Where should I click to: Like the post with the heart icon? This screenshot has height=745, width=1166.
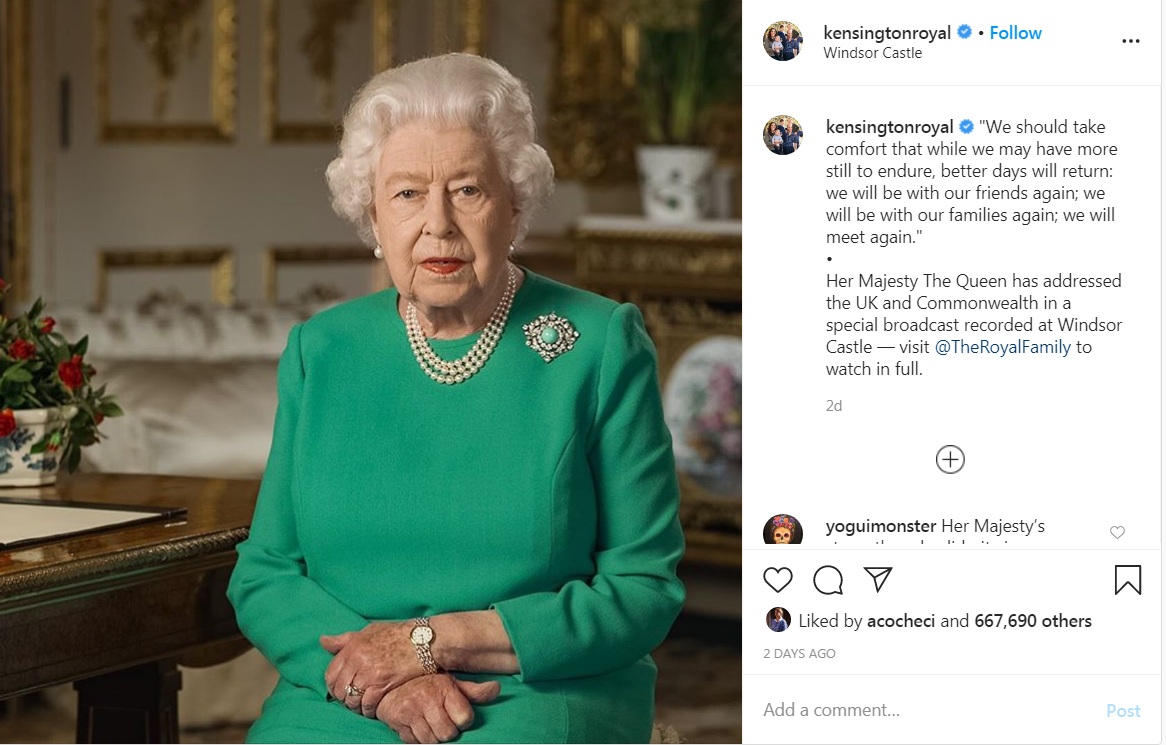(x=777, y=580)
